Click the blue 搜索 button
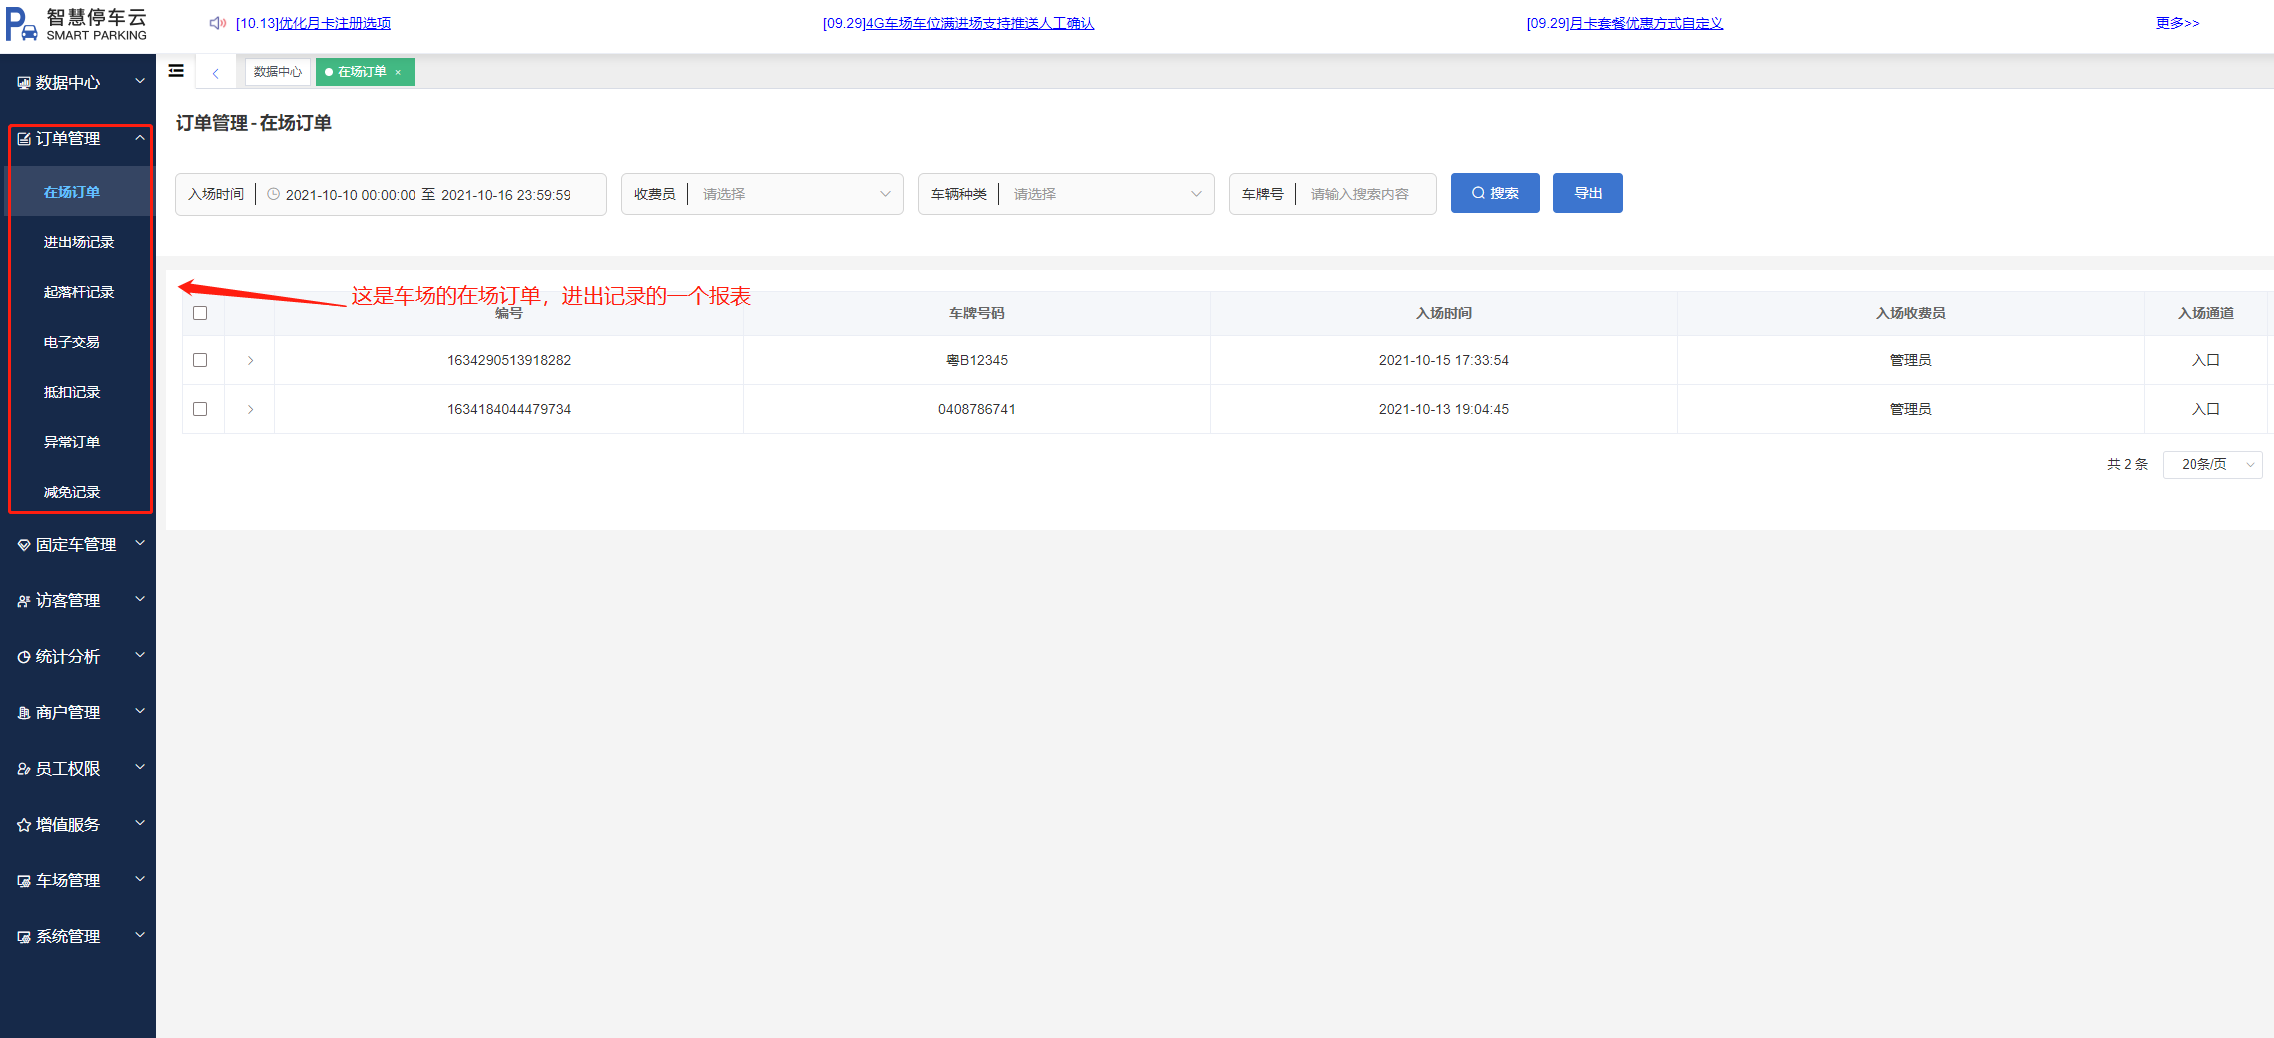Viewport: 2274px width, 1038px height. [x=1495, y=193]
